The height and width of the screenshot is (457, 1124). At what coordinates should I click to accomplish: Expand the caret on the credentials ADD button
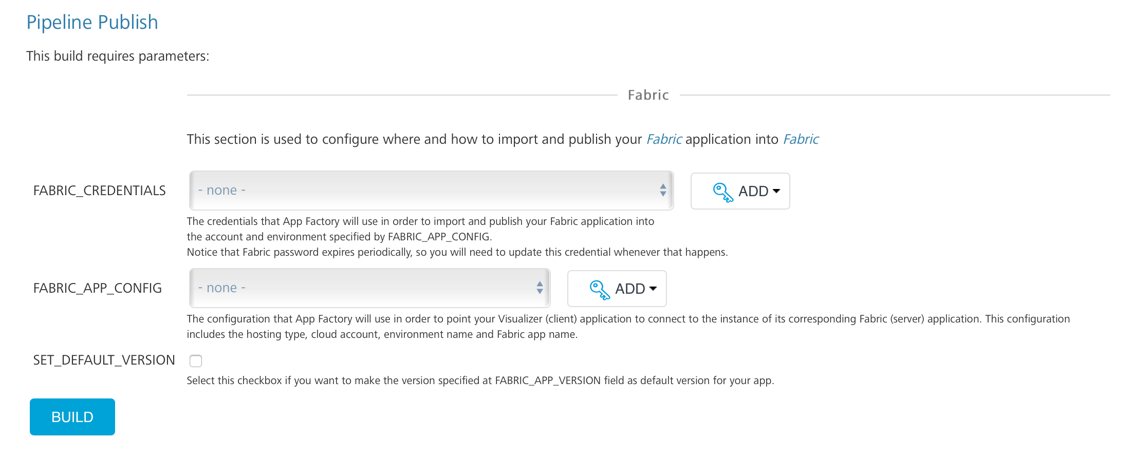(776, 192)
